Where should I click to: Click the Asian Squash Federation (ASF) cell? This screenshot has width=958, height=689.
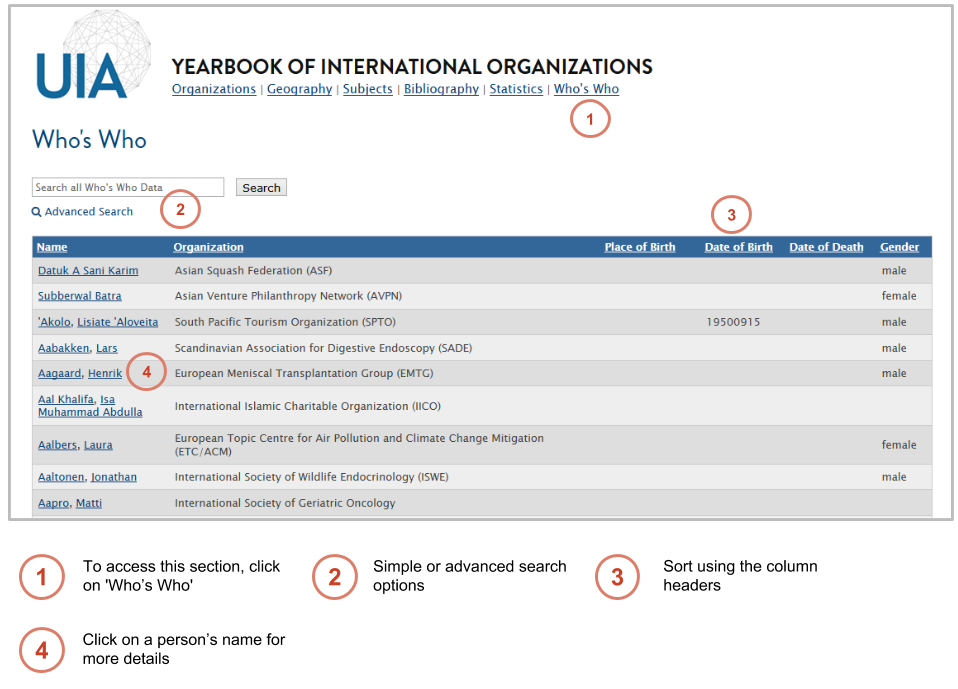(254, 271)
